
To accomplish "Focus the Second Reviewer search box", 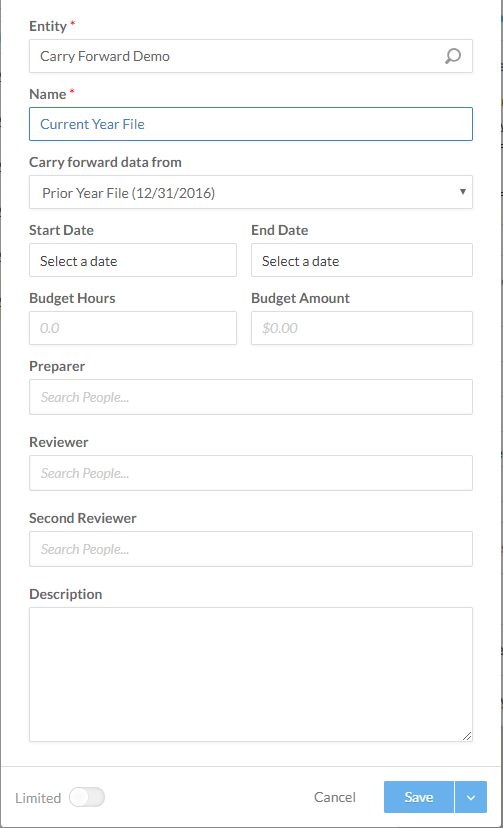I will click(251, 549).
